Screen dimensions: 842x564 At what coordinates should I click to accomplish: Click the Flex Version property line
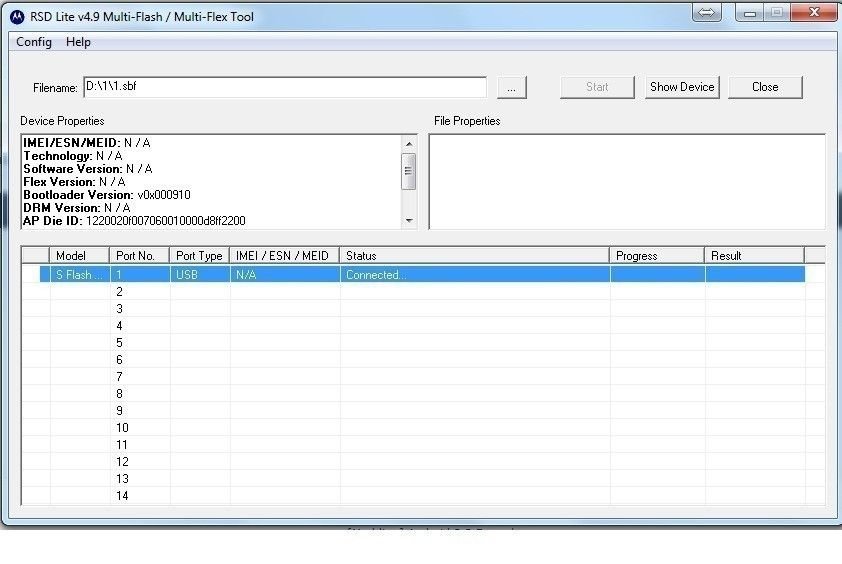[x=74, y=182]
